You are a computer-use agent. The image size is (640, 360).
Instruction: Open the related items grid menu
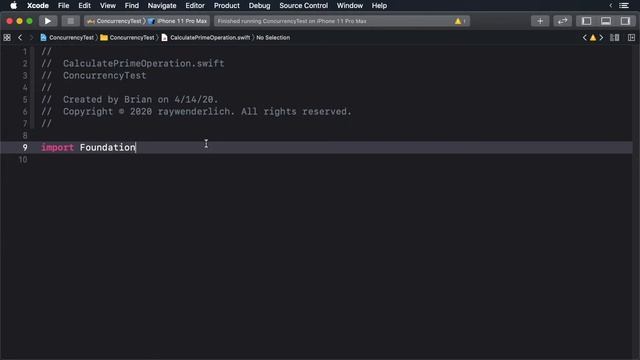coord(7,38)
